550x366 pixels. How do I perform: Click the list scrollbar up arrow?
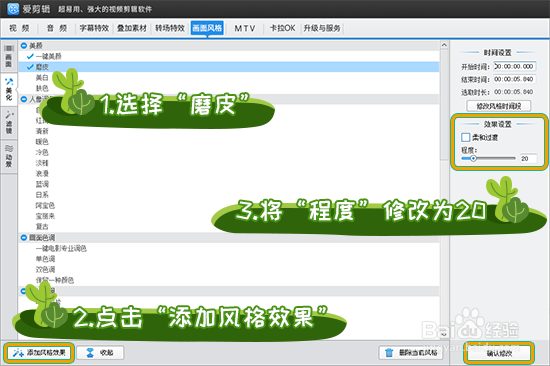[444, 45]
